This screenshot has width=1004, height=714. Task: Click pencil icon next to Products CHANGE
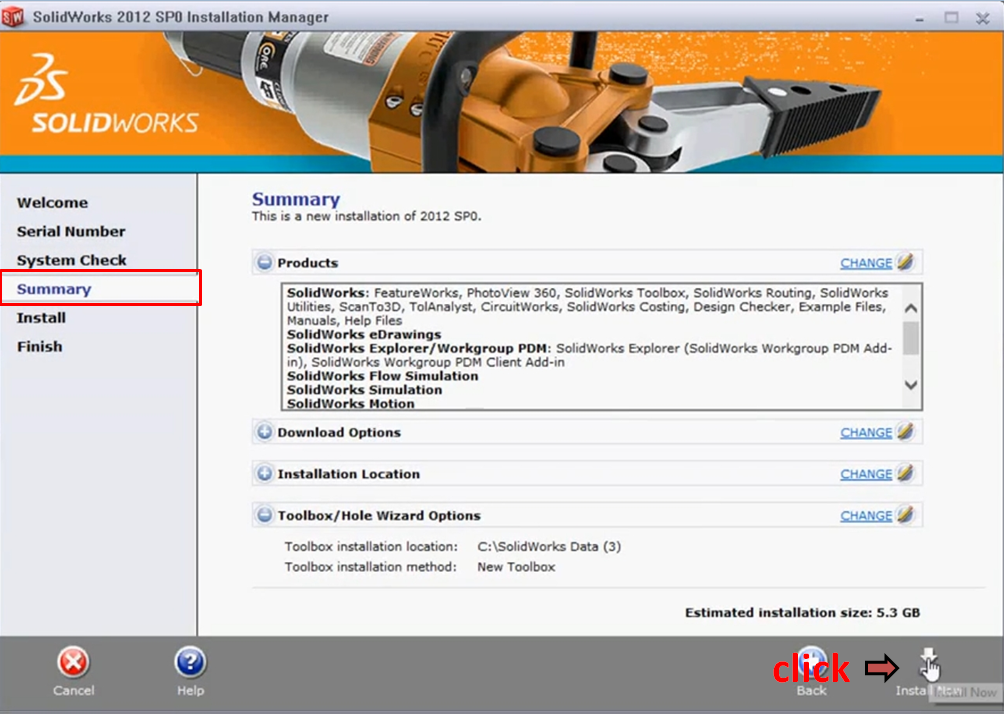pyautogui.click(x=905, y=261)
